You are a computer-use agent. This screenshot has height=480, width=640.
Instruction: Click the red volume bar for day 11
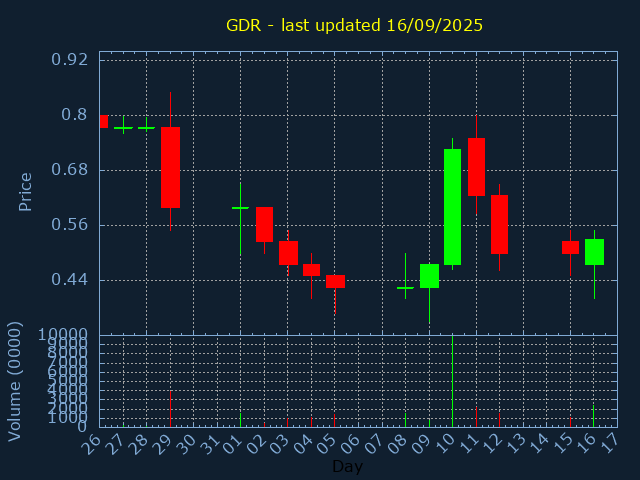pyautogui.click(x=476, y=417)
